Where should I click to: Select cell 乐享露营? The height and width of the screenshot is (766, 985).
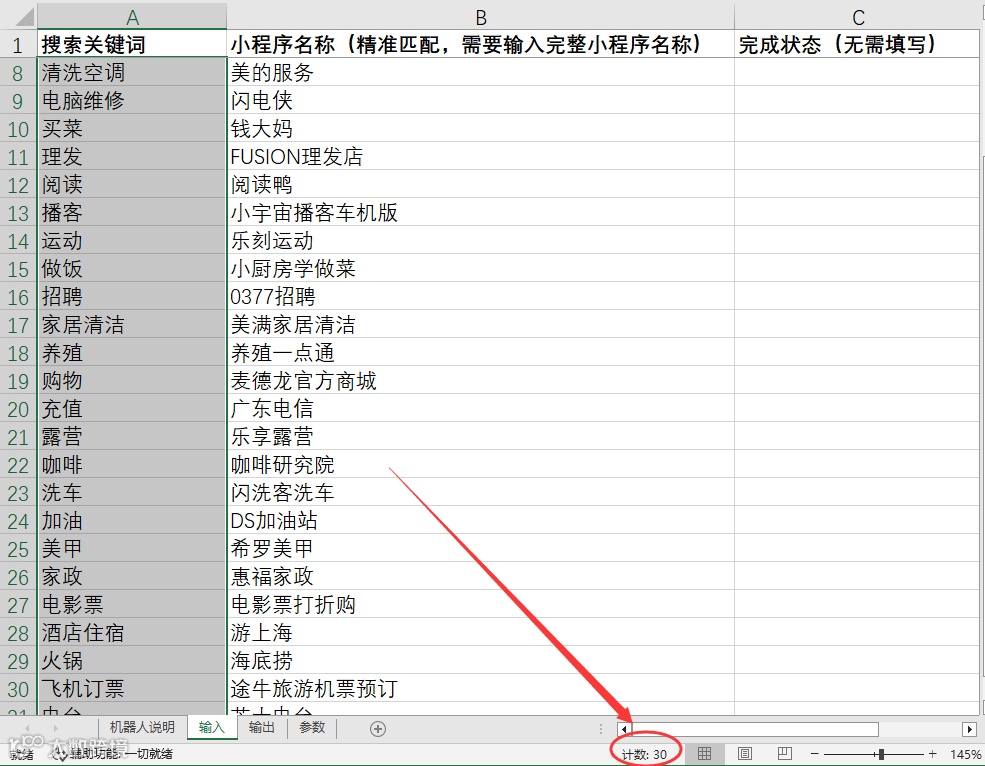[481, 437]
